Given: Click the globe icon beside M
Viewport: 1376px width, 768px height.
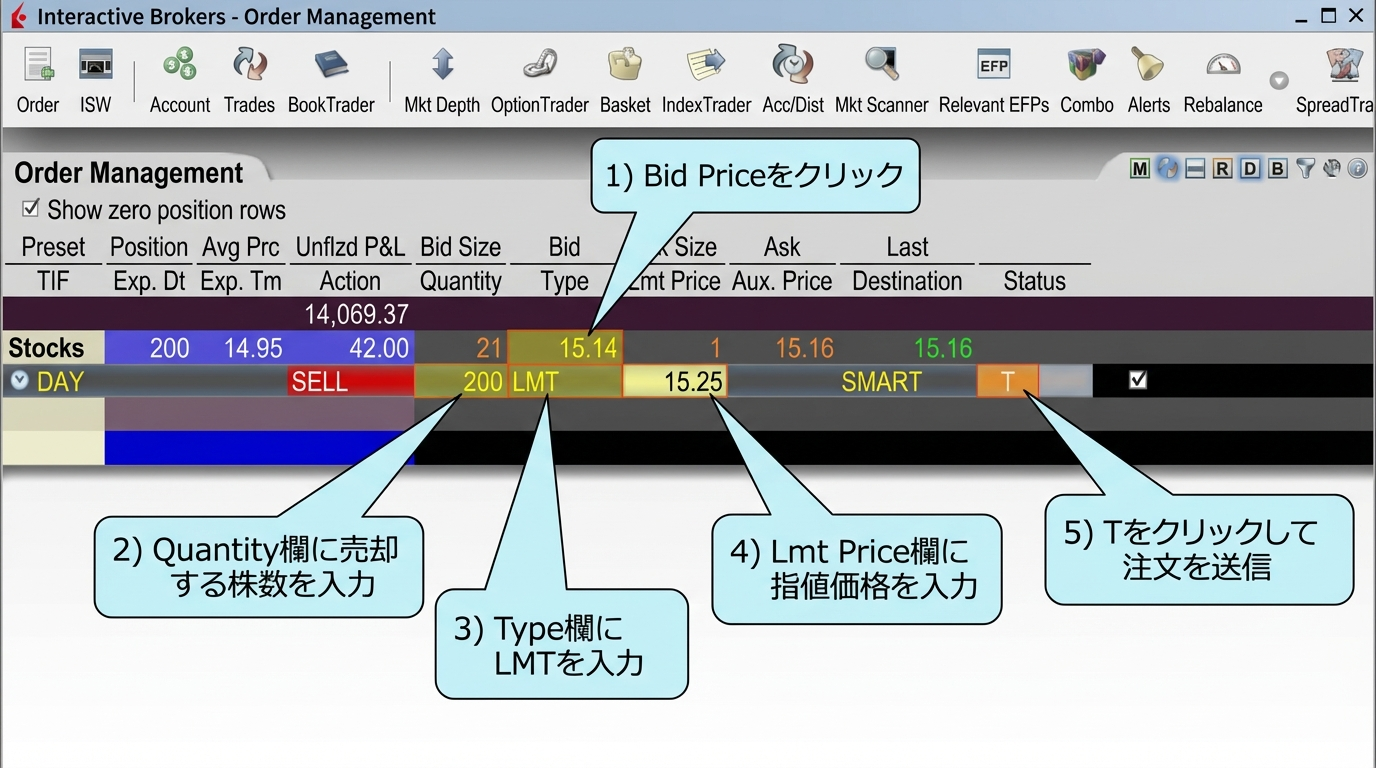Looking at the screenshot, I should tap(1167, 169).
